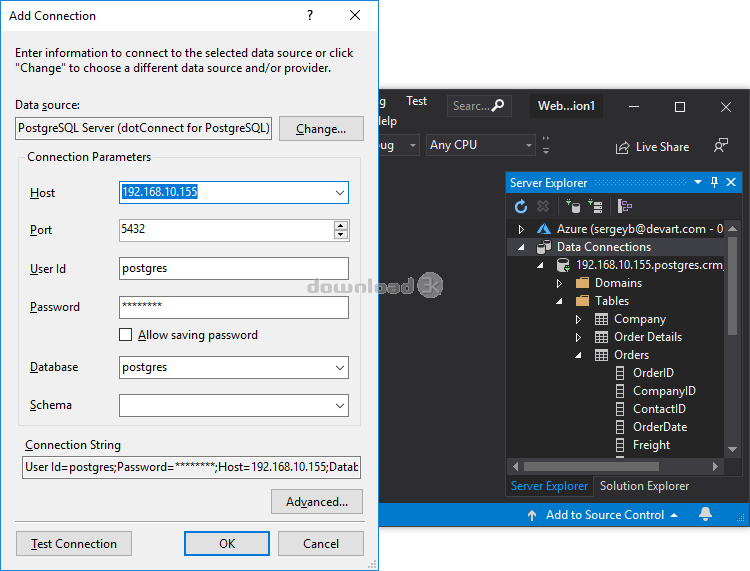
Task: Click the Password input field
Action: coord(233,307)
